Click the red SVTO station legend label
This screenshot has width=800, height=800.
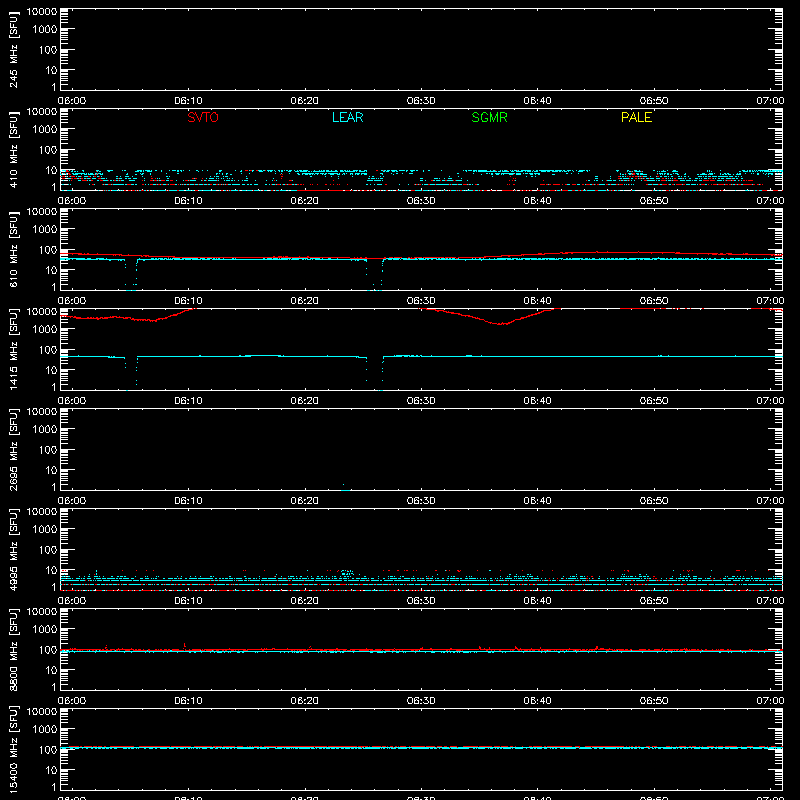203,117
